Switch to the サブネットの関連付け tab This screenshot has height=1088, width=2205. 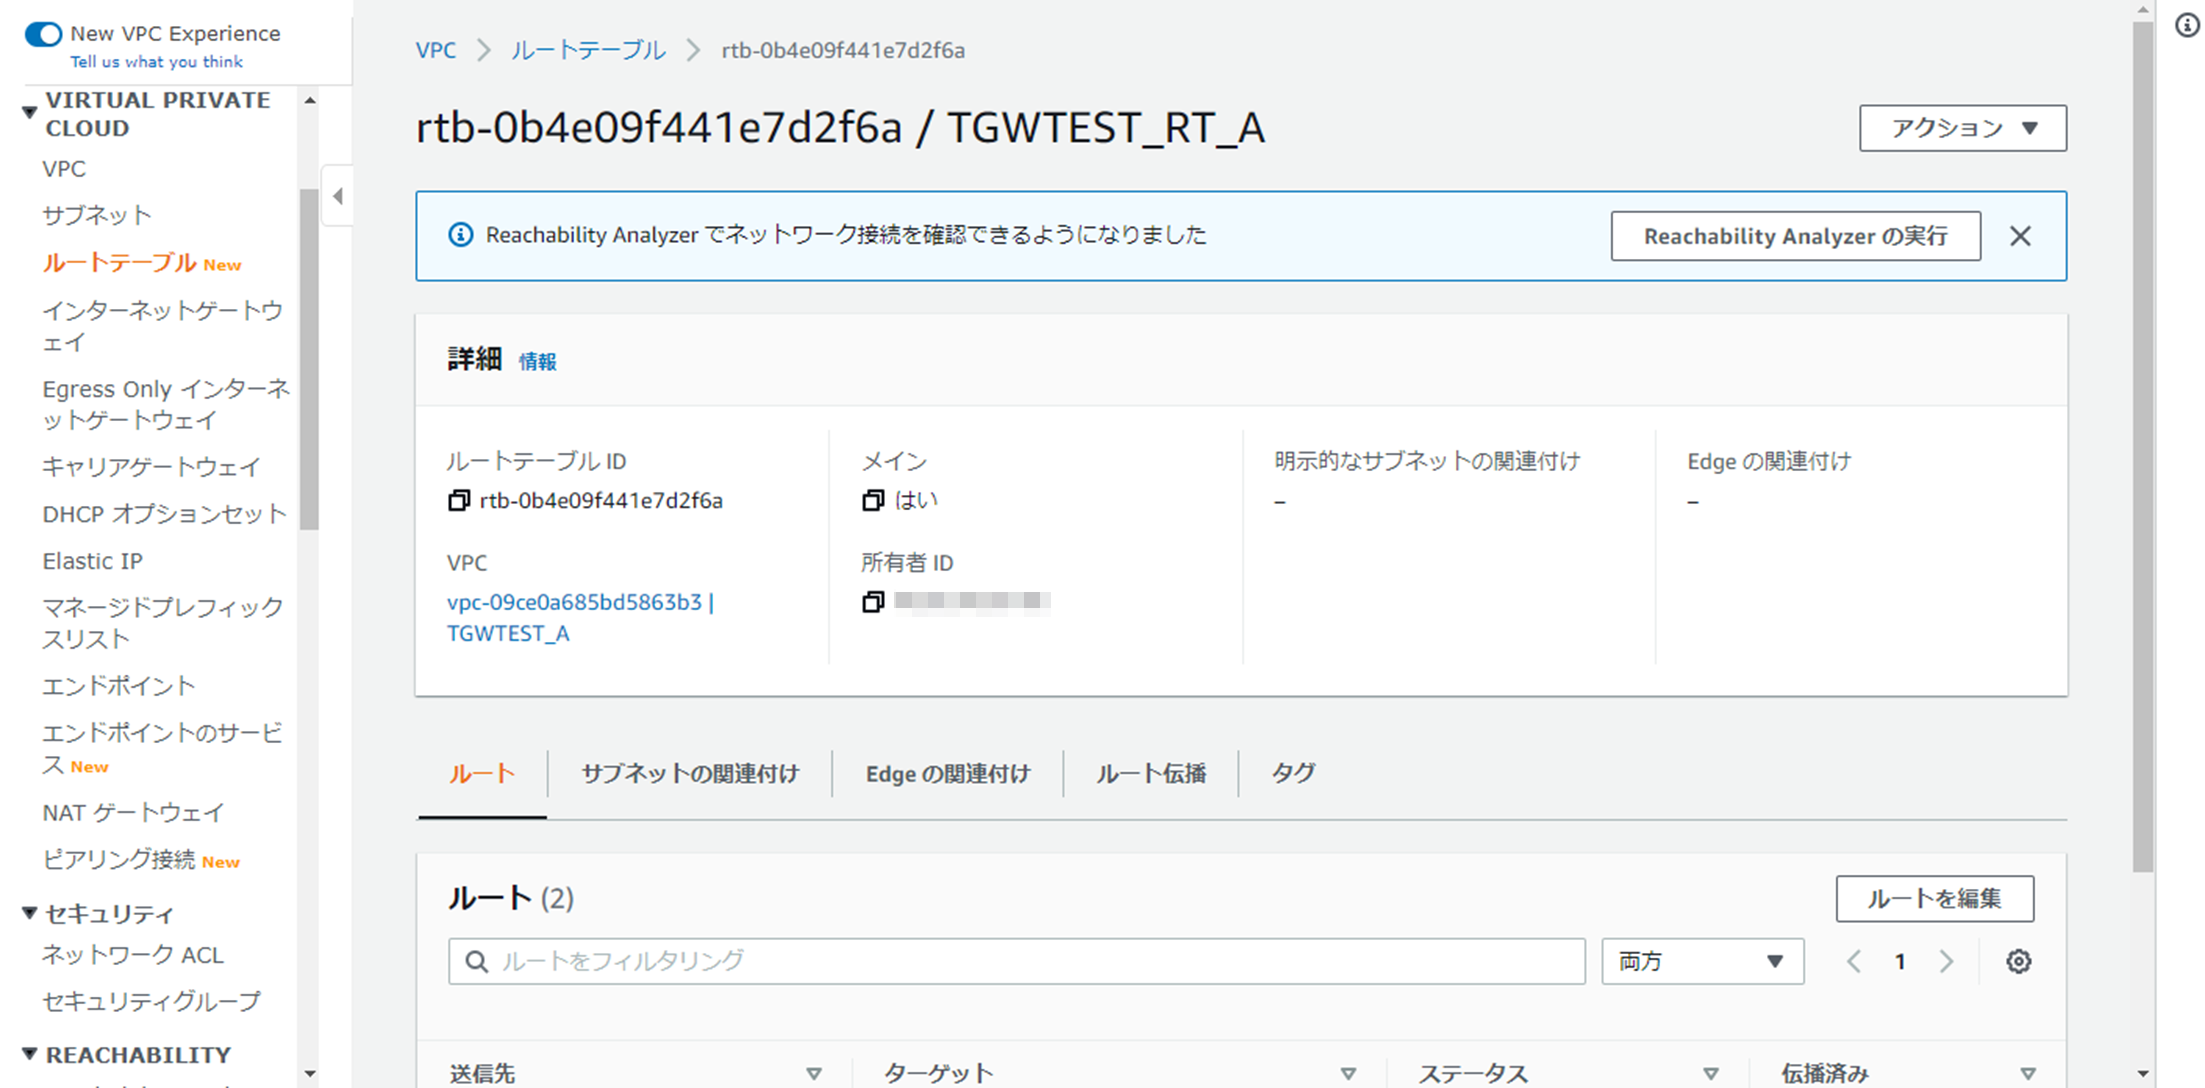pos(690,774)
